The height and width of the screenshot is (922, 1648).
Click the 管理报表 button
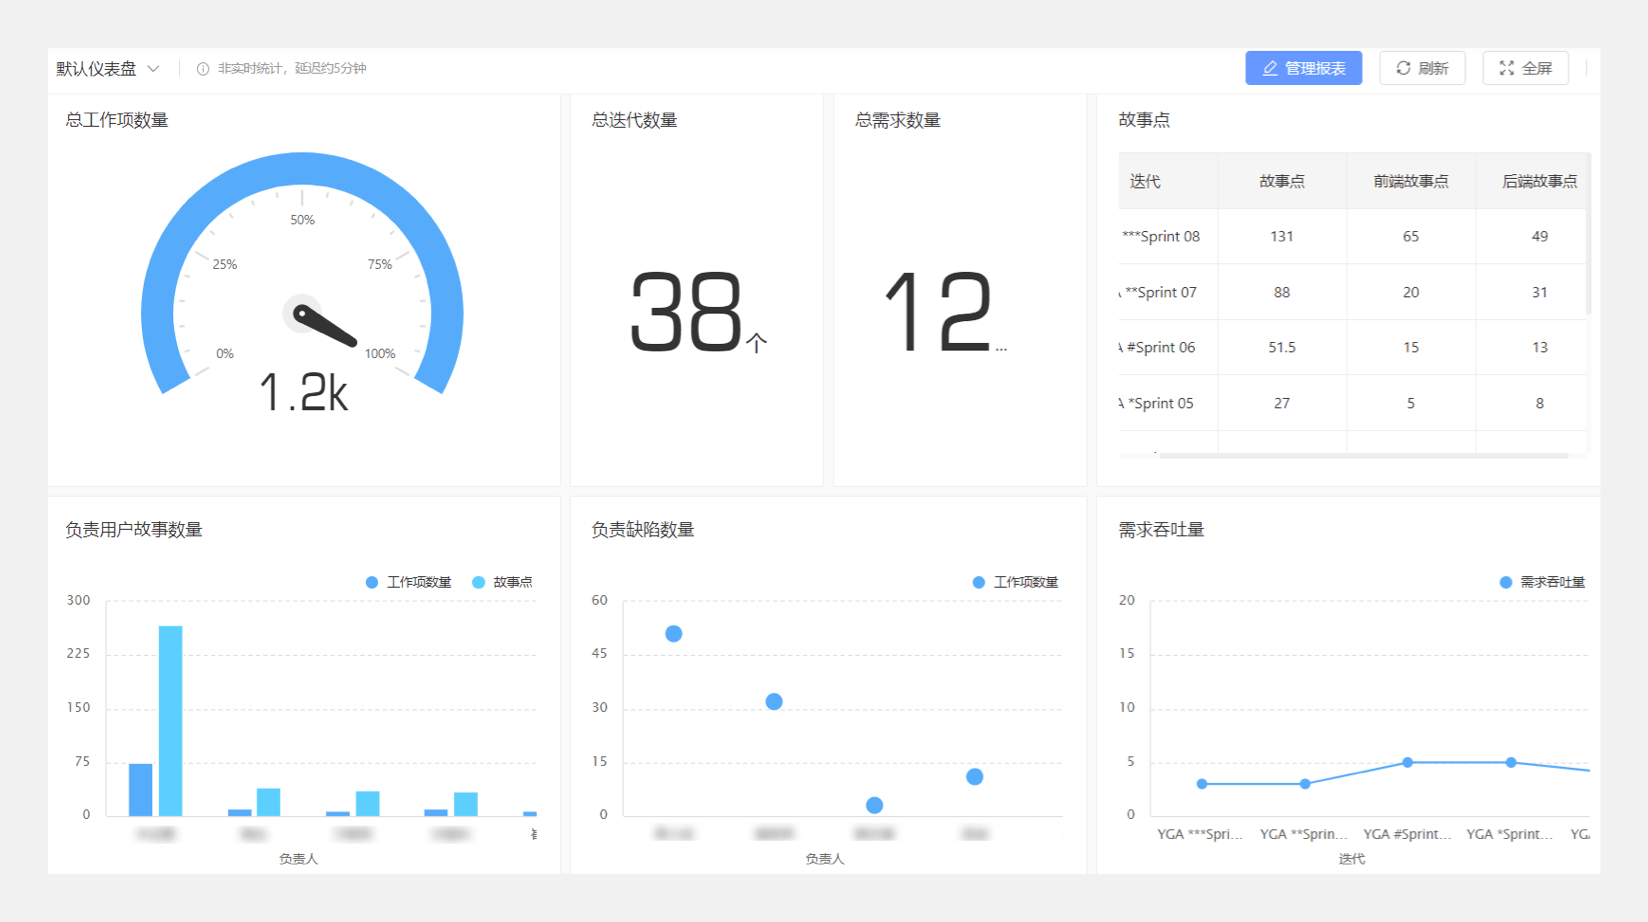coord(1303,68)
